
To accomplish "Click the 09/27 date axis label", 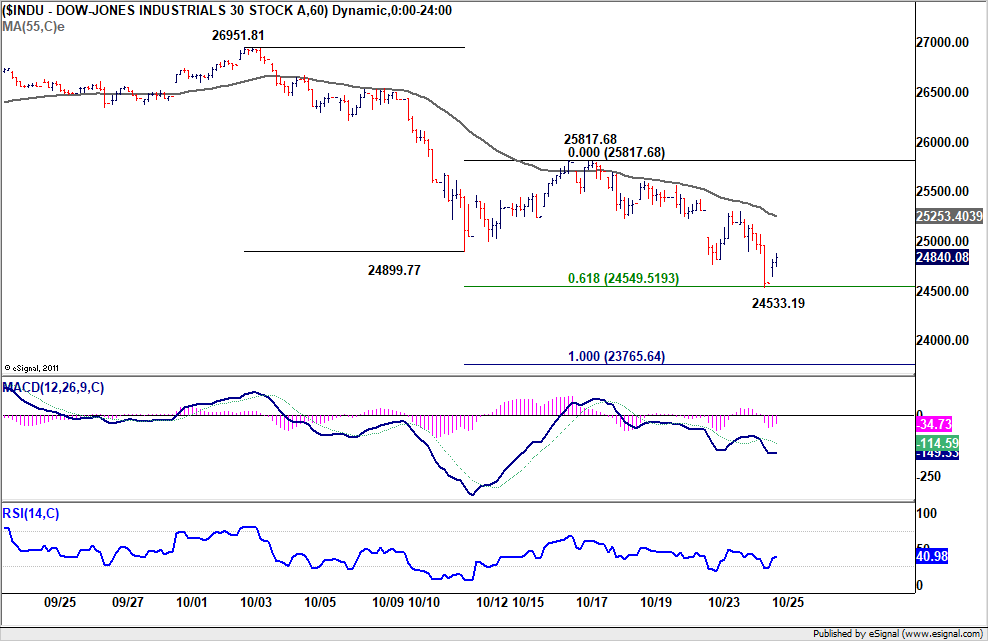I will [x=128, y=603].
